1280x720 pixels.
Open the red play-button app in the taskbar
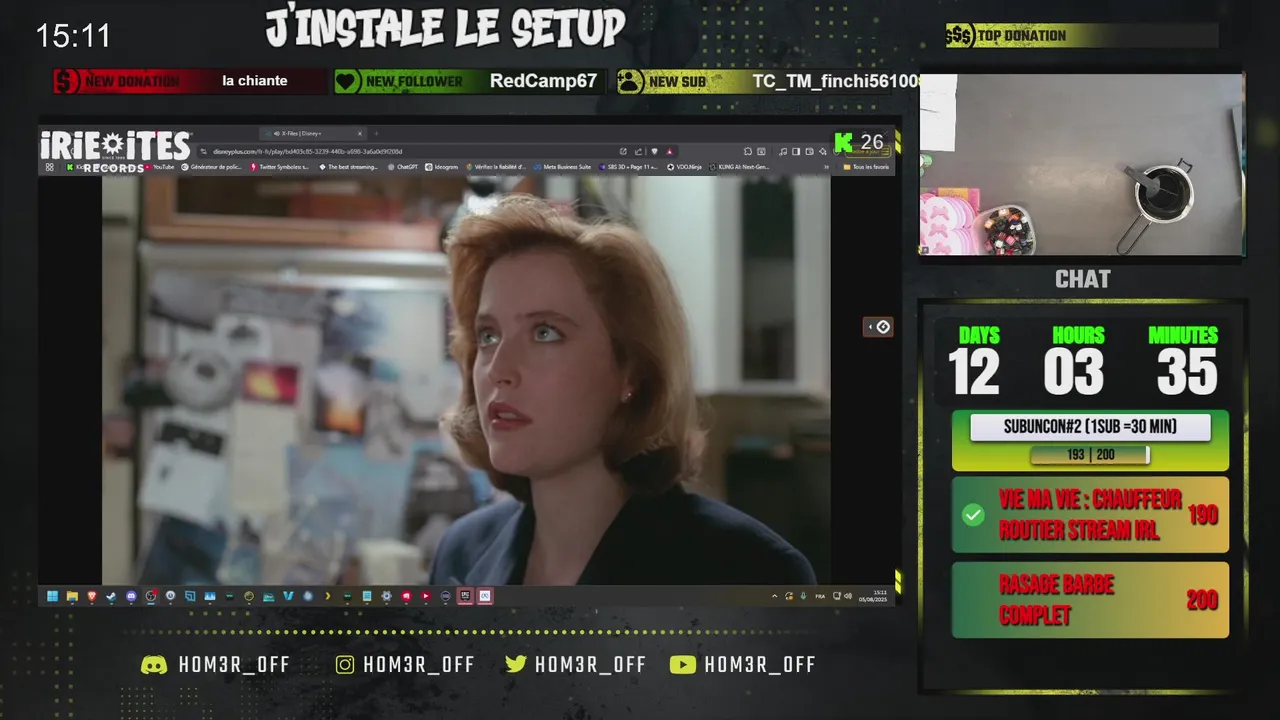click(x=425, y=596)
